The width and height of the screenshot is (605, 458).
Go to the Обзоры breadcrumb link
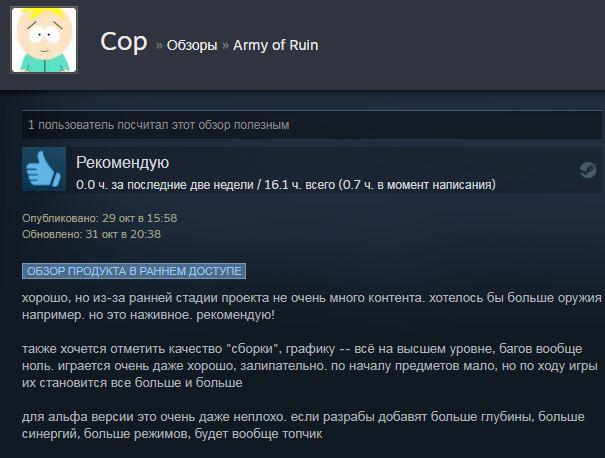click(192, 45)
